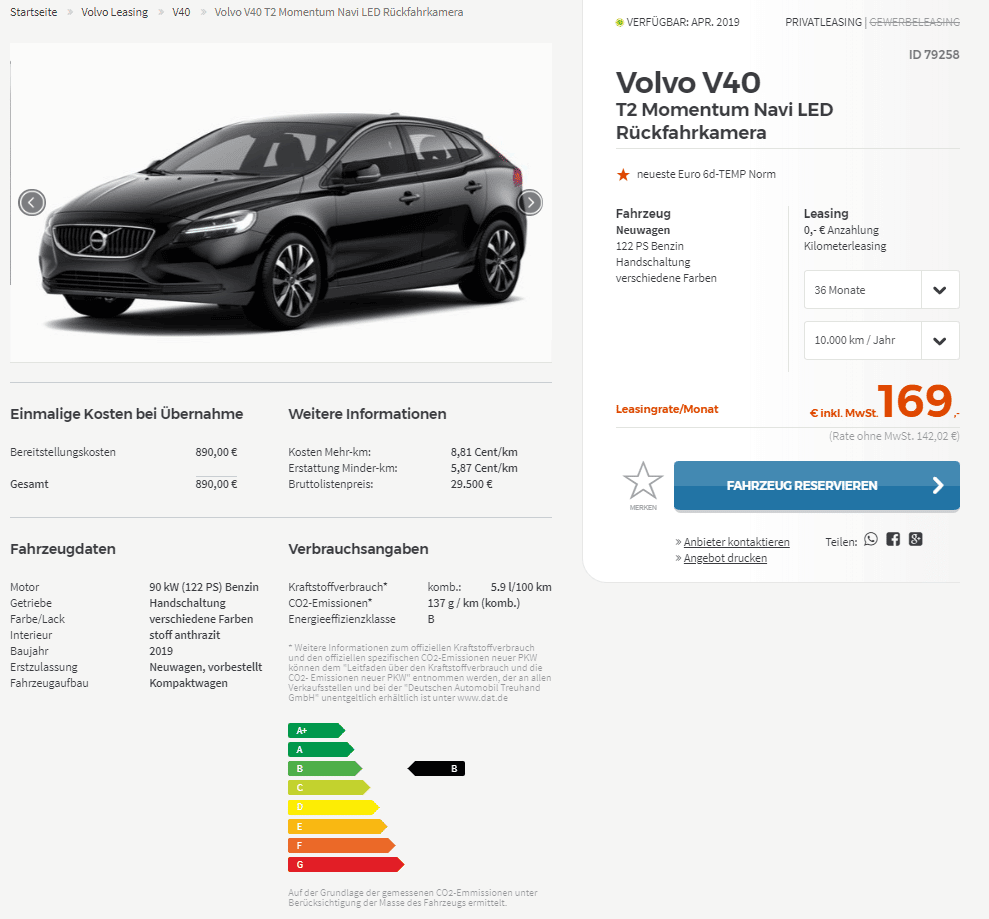Image resolution: width=989 pixels, height=919 pixels.
Task: Click the neueste Euro 6d-TEMP Norm text
Action: pyautogui.click(x=706, y=174)
